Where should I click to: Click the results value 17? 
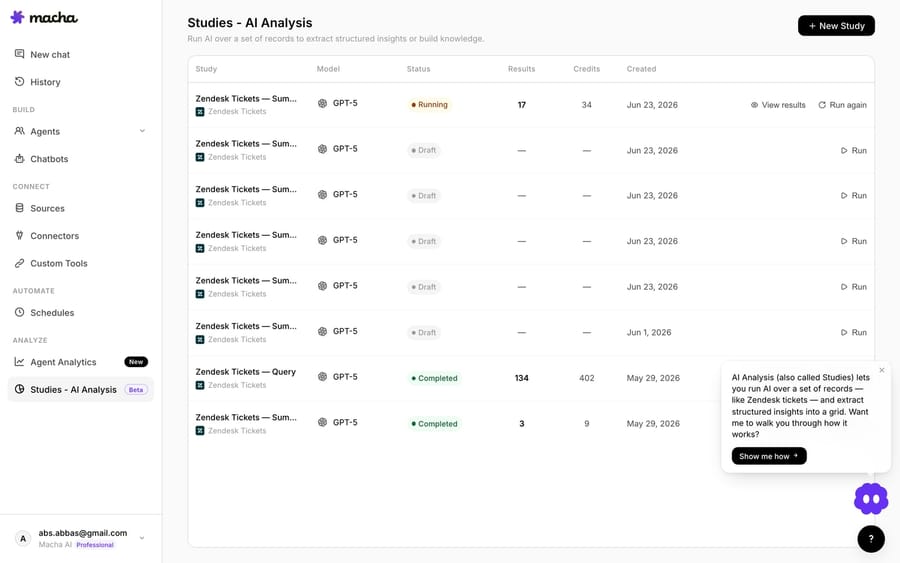pyautogui.click(x=521, y=105)
